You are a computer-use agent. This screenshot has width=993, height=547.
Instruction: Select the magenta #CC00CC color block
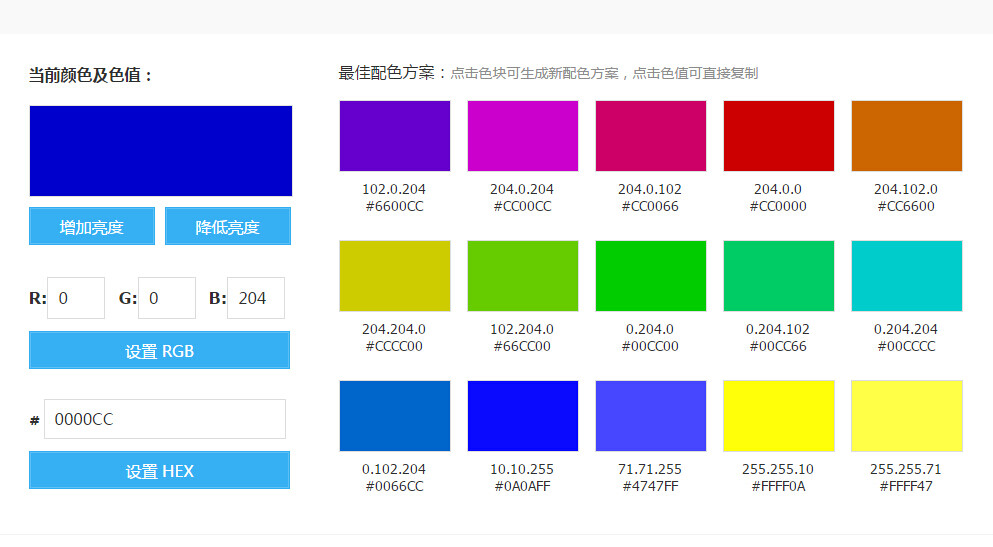(522, 136)
